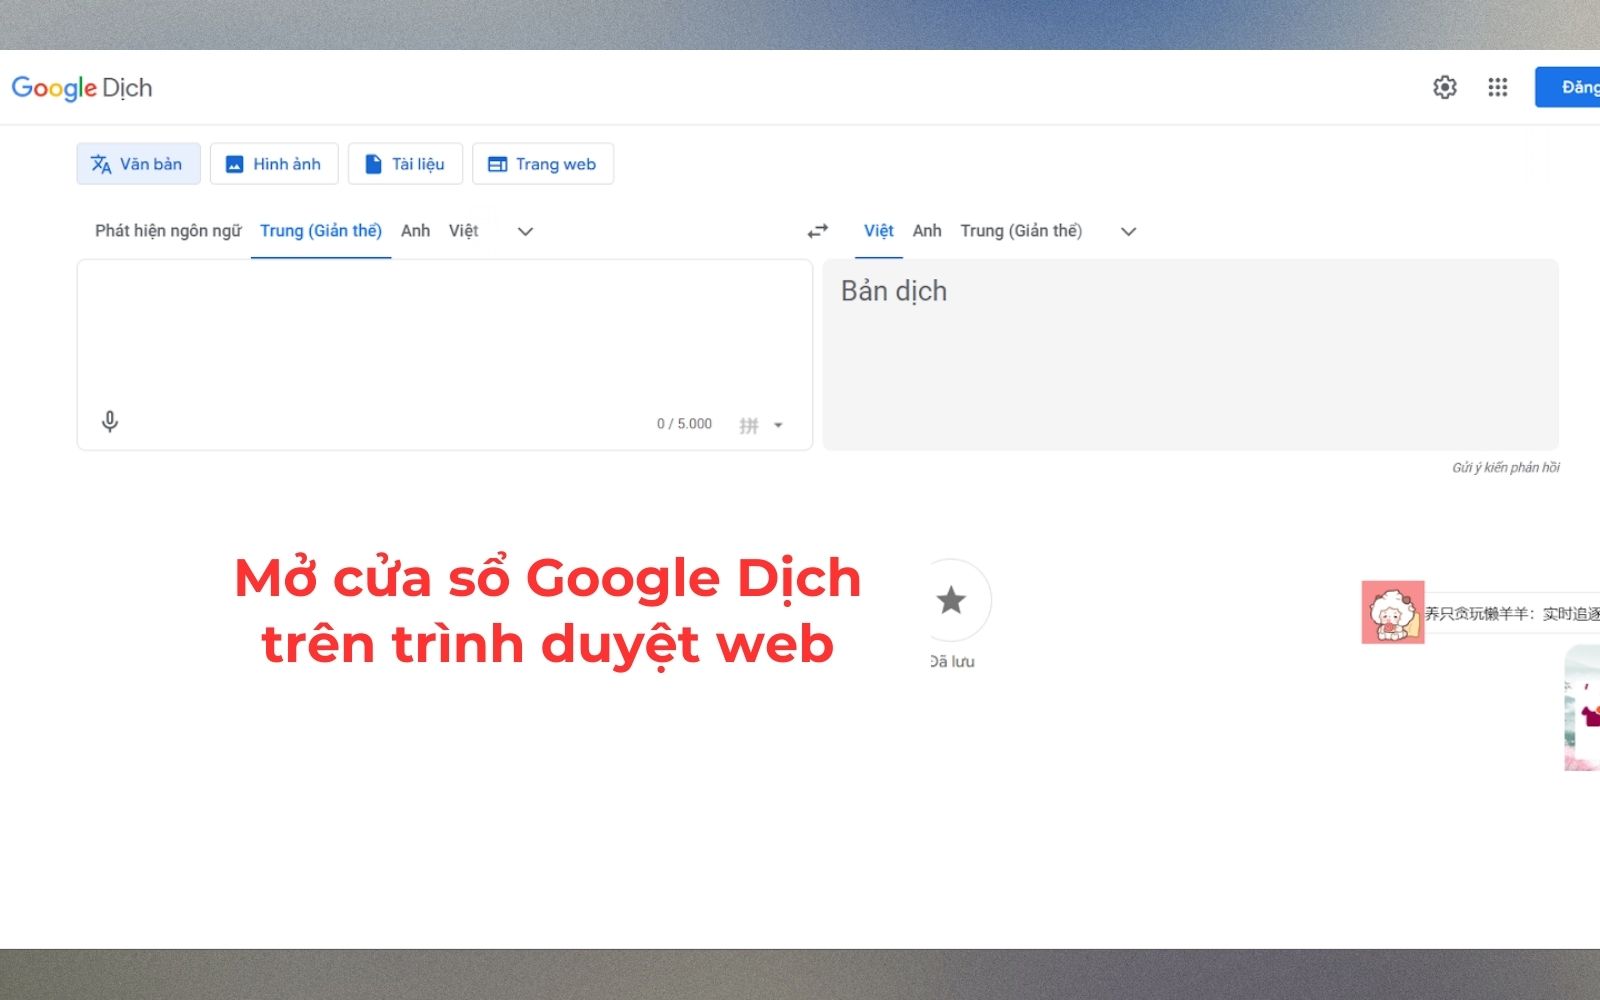Switch to Trang web translation
This screenshot has height=1000, width=1600.
[x=543, y=164]
